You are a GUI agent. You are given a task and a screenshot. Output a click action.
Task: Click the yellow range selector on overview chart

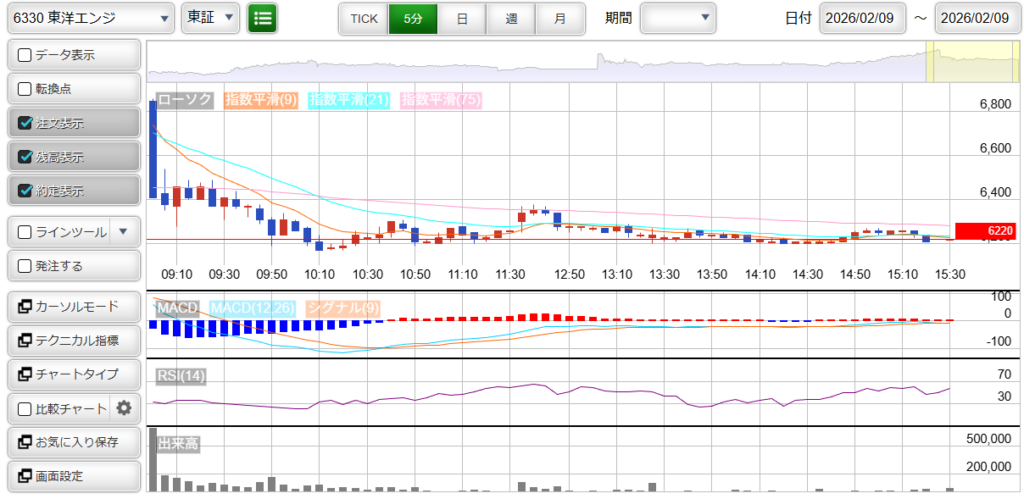tap(957, 63)
